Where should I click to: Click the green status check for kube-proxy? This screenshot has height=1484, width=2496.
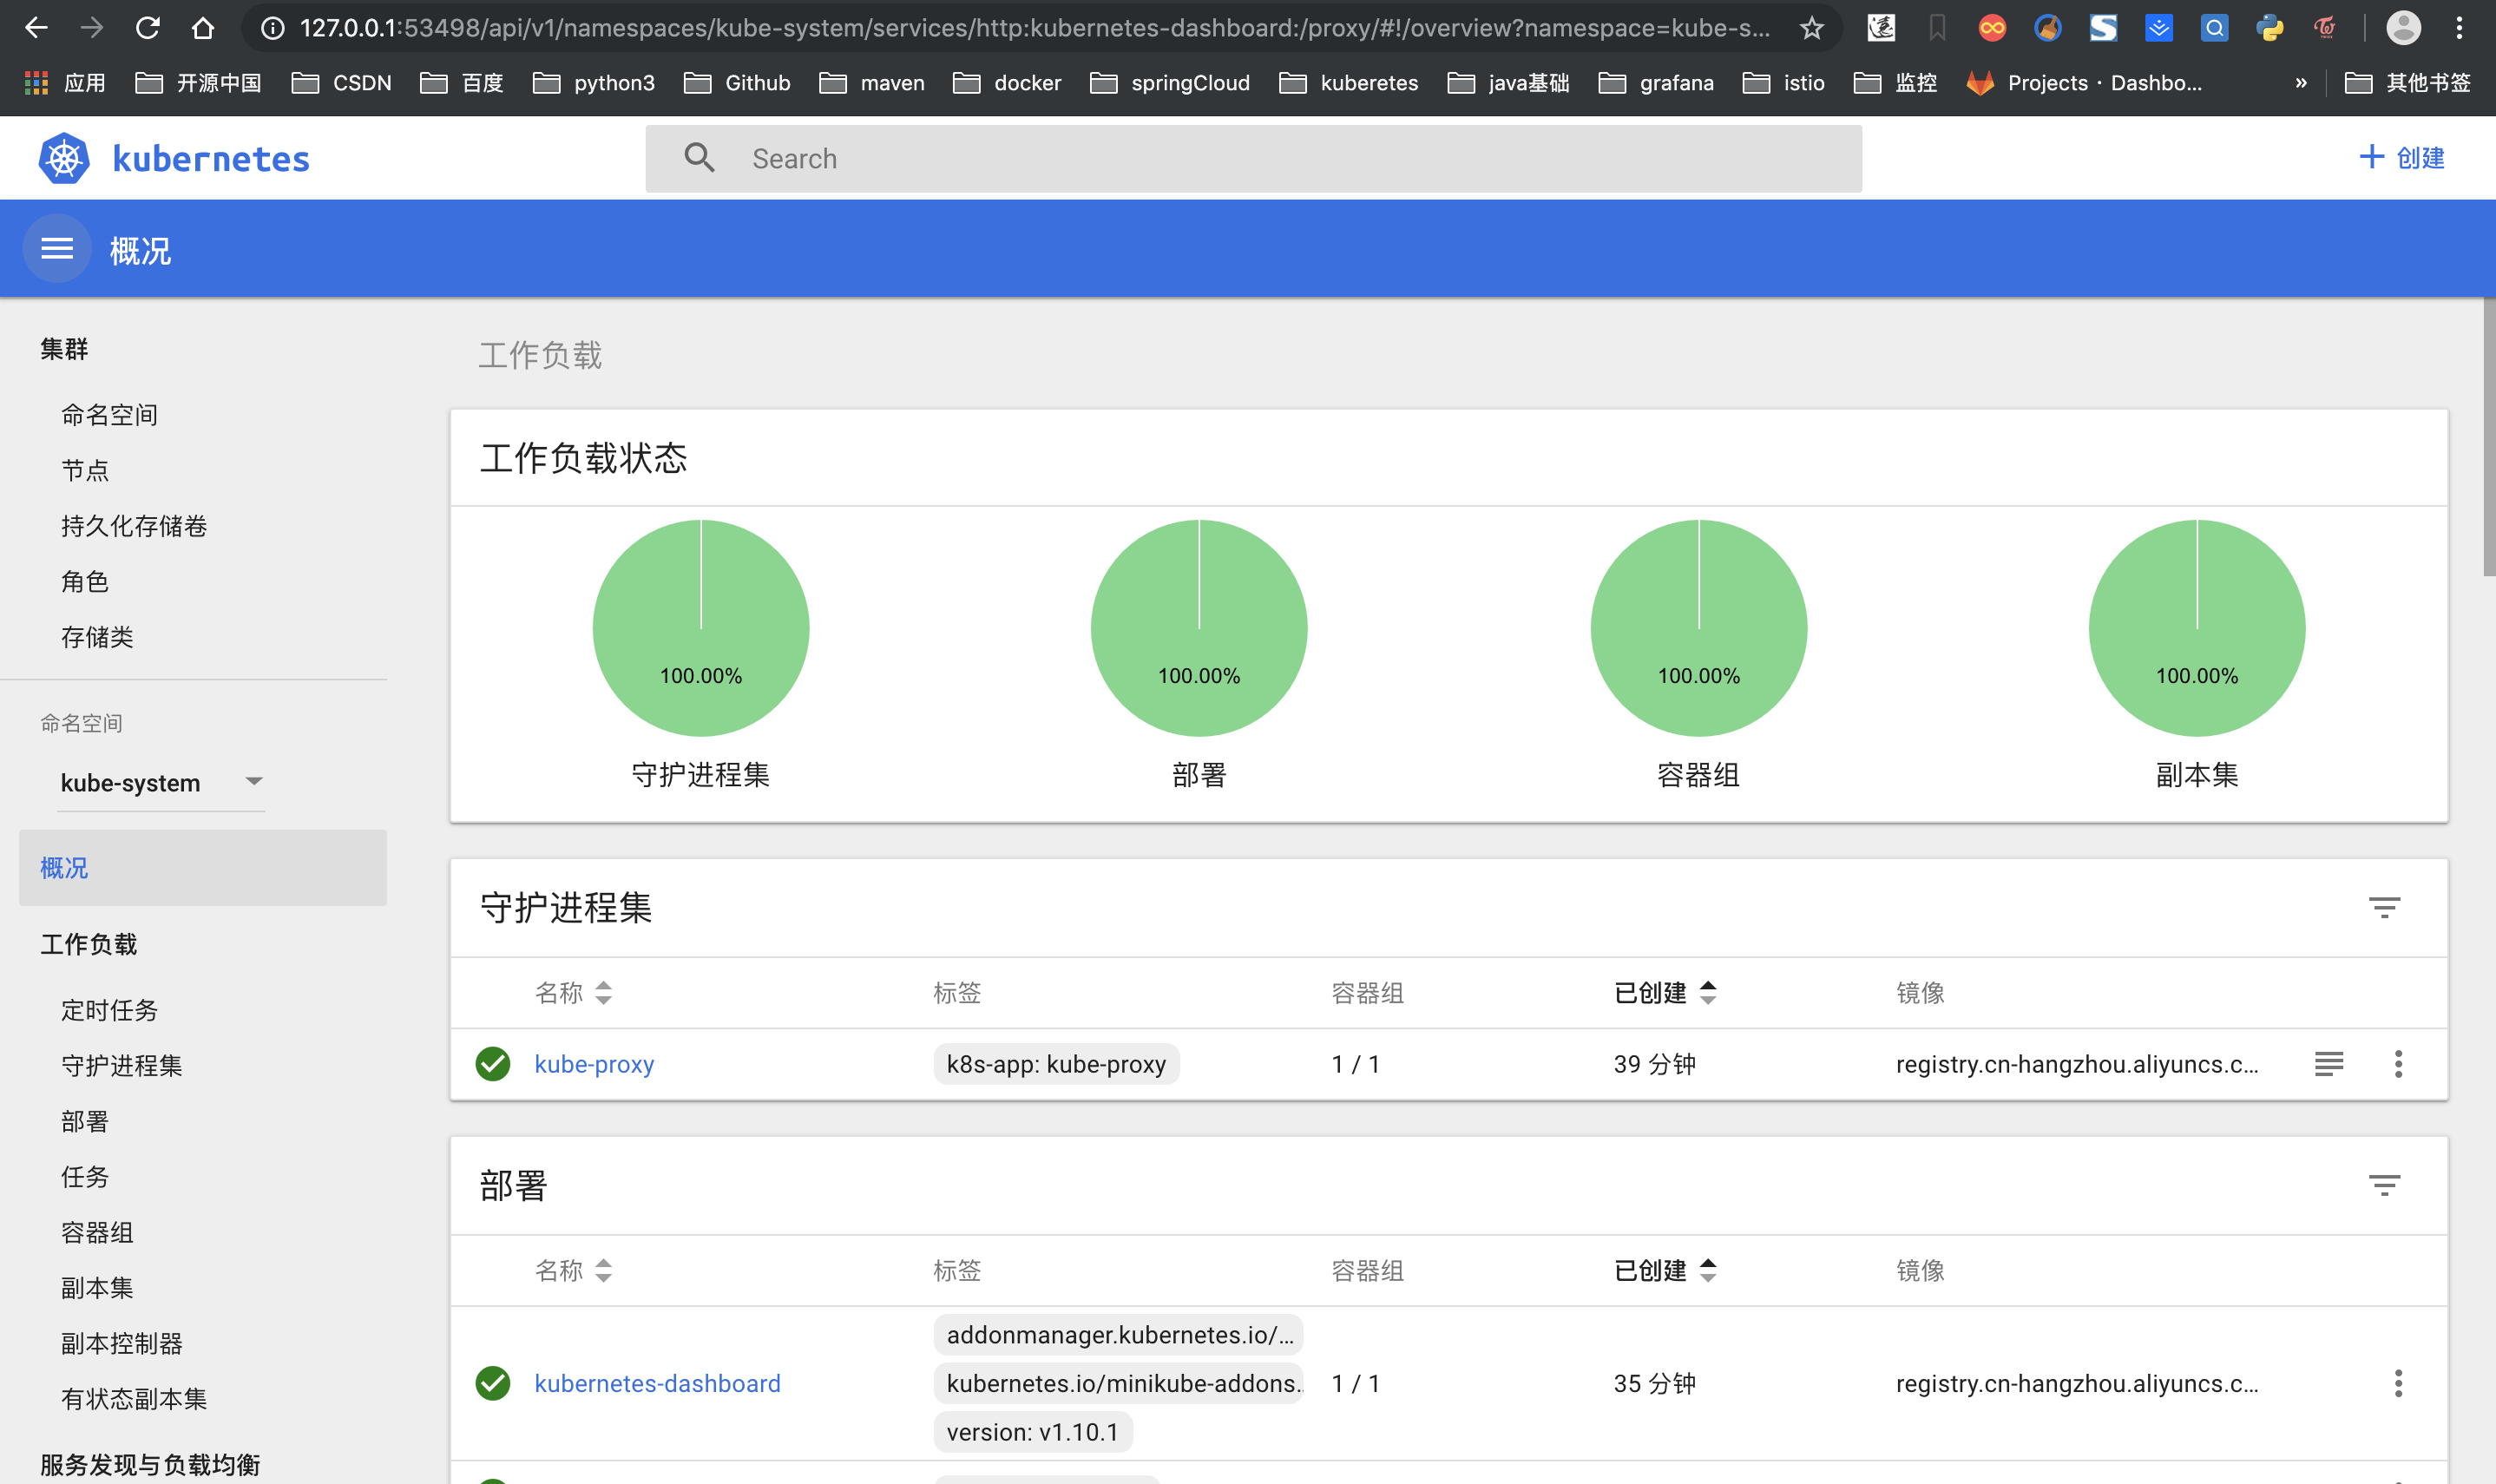pos(493,1064)
